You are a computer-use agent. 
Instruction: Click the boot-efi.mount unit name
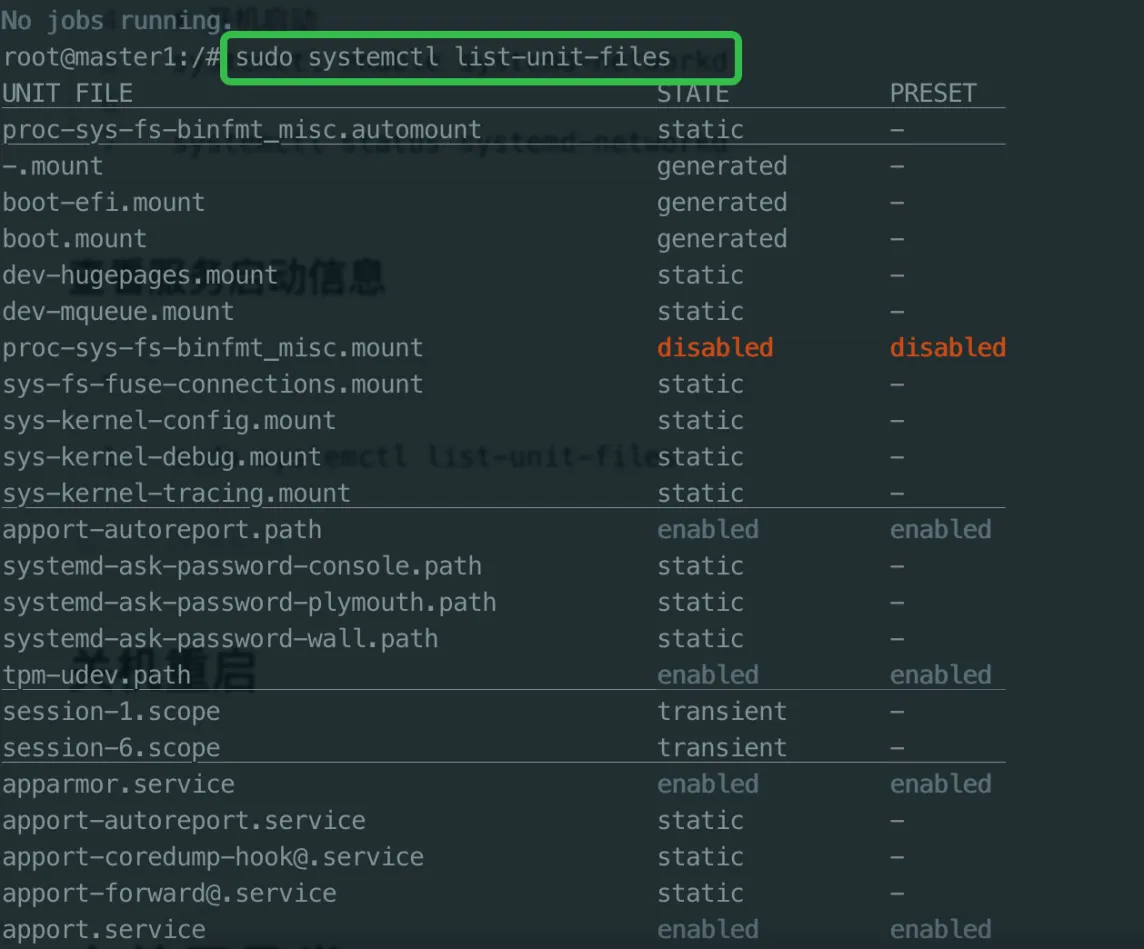(104, 202)
